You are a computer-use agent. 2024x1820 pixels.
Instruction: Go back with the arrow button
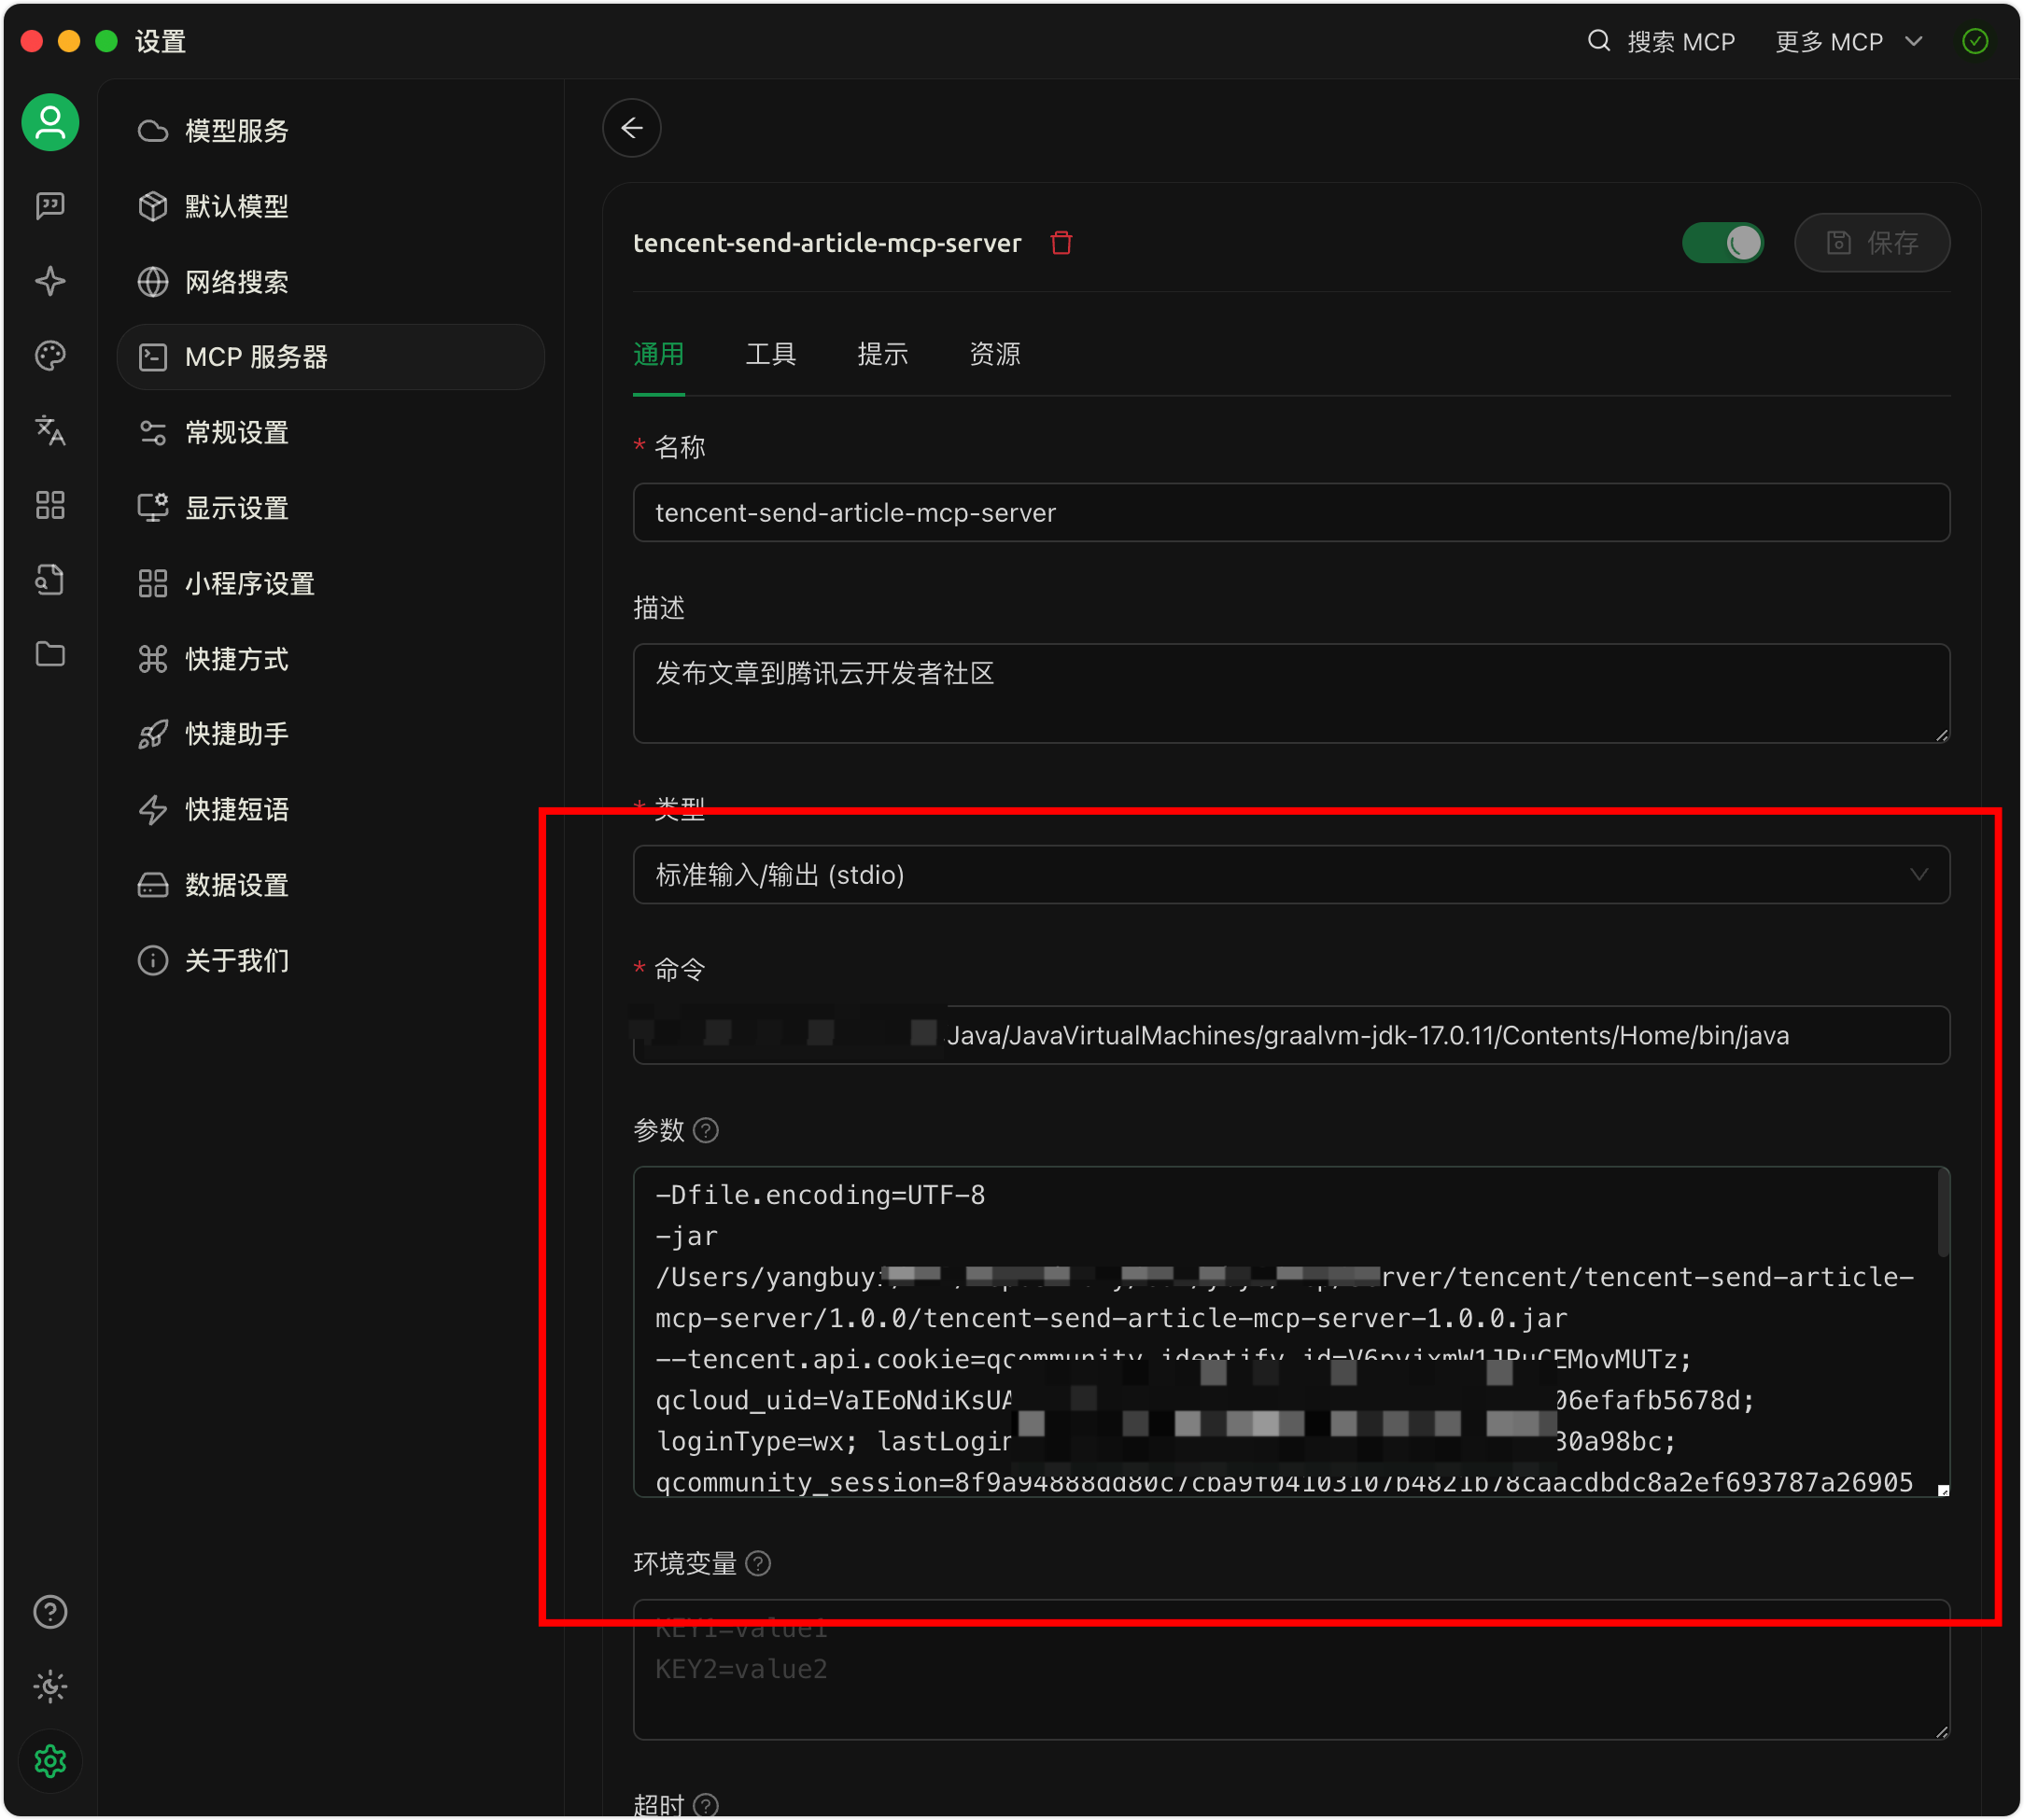click(x=632, y=128)
